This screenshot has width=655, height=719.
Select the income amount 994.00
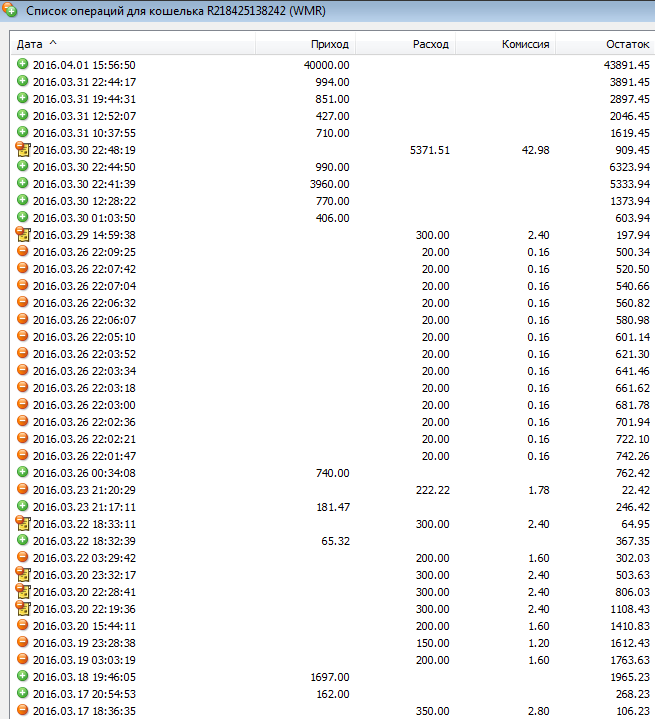(333, 82)
